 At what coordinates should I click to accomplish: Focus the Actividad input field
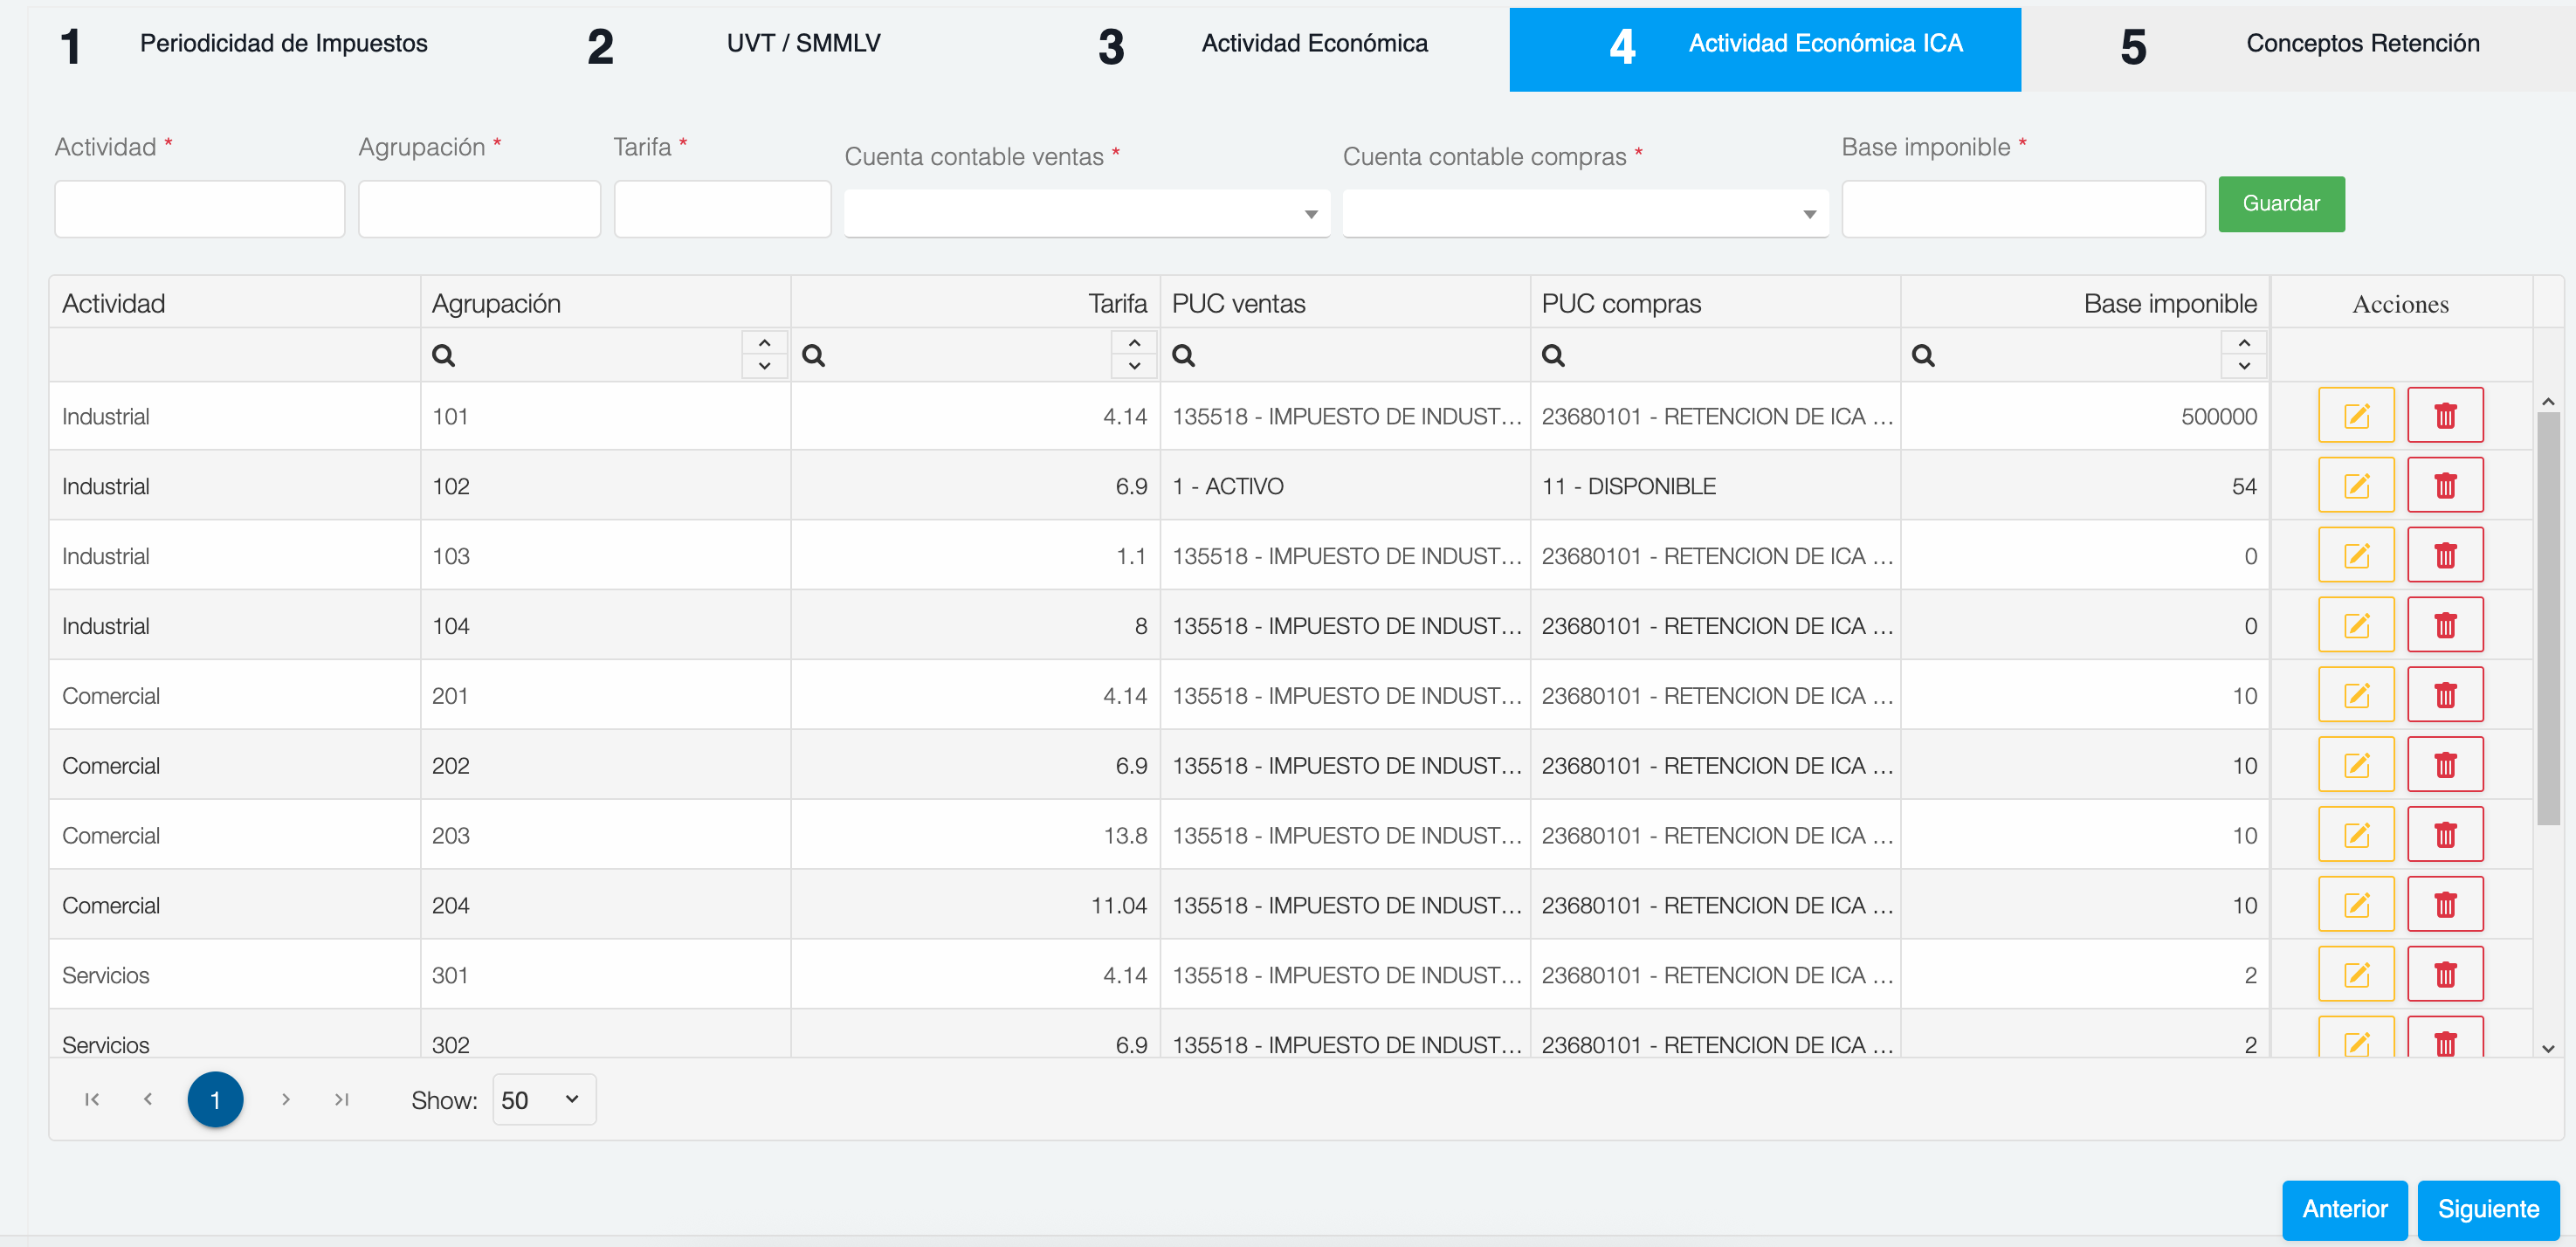point(200,209)
